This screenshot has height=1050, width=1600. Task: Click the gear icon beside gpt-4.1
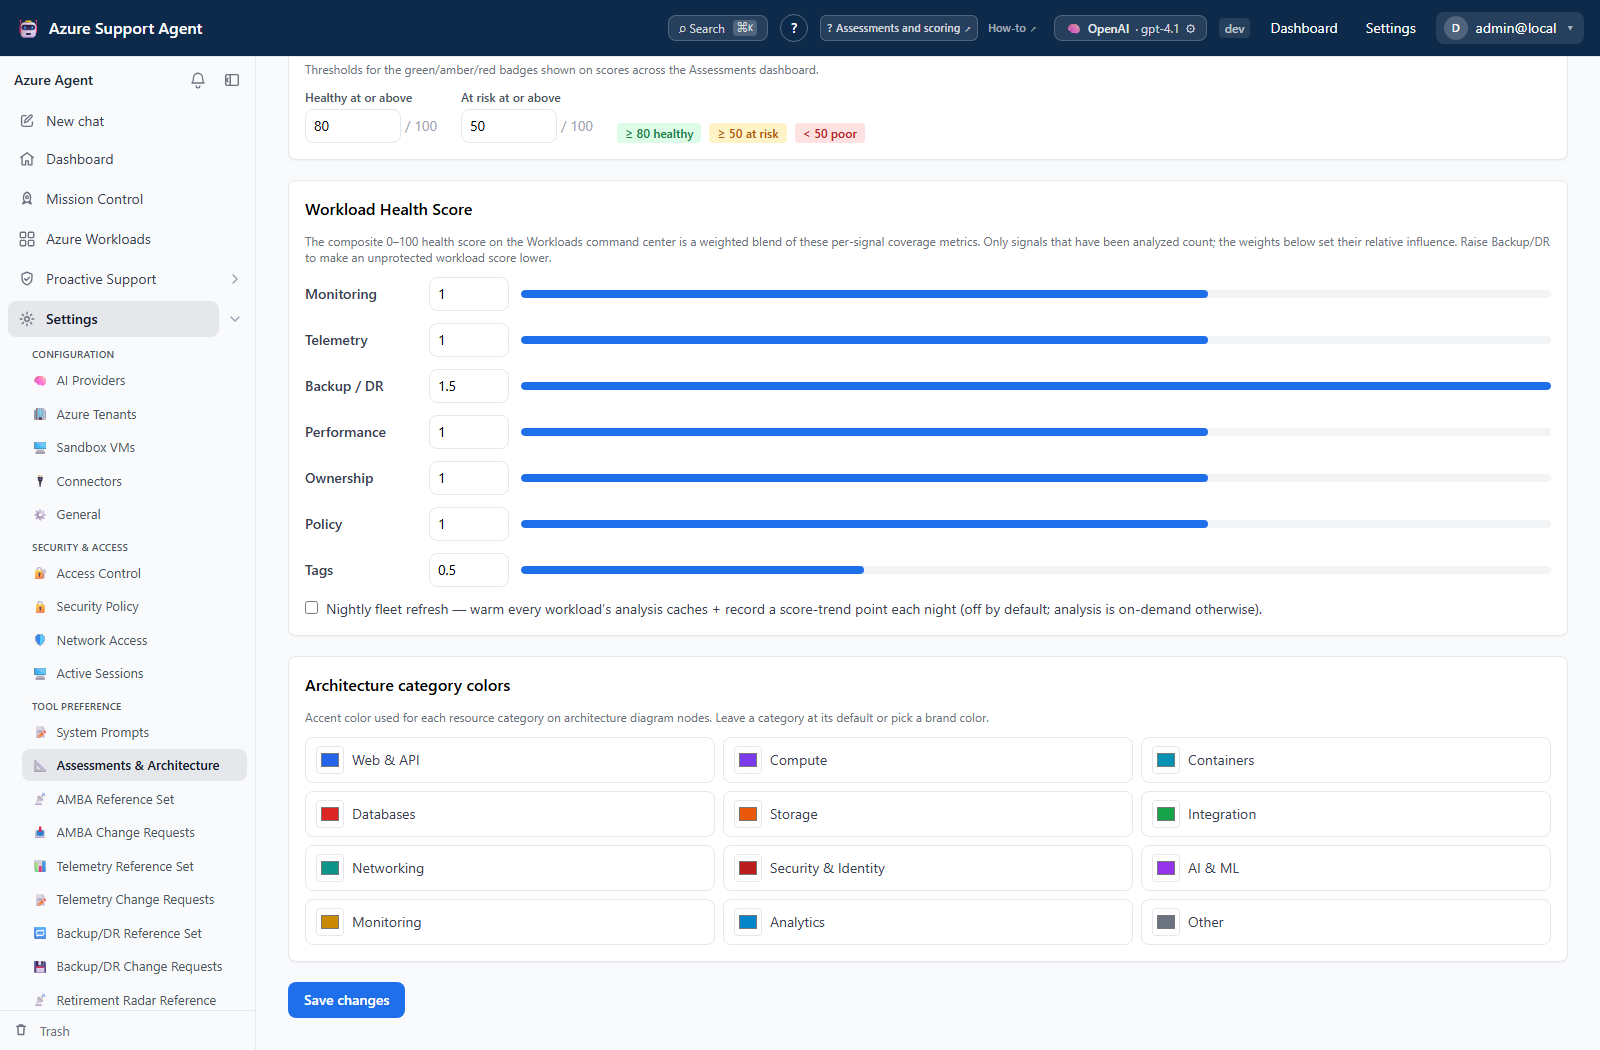pyautogui.click(x=1191, y=29)
